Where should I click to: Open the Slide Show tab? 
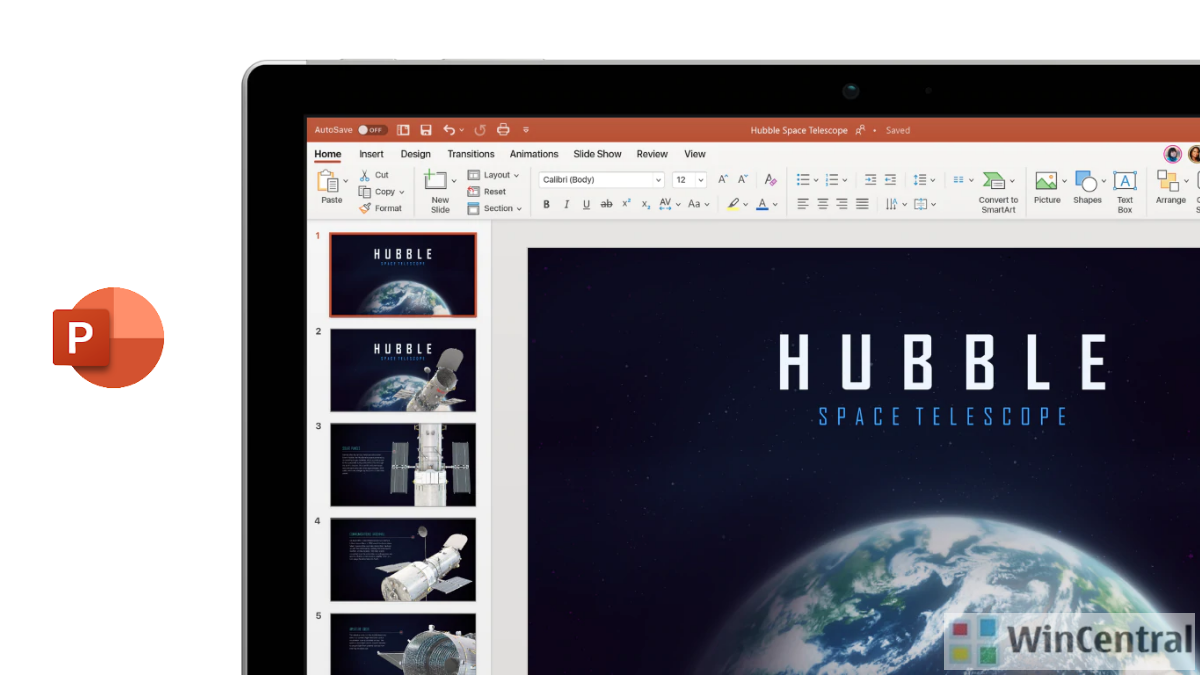pyautogui.click(x=597, y=154)
